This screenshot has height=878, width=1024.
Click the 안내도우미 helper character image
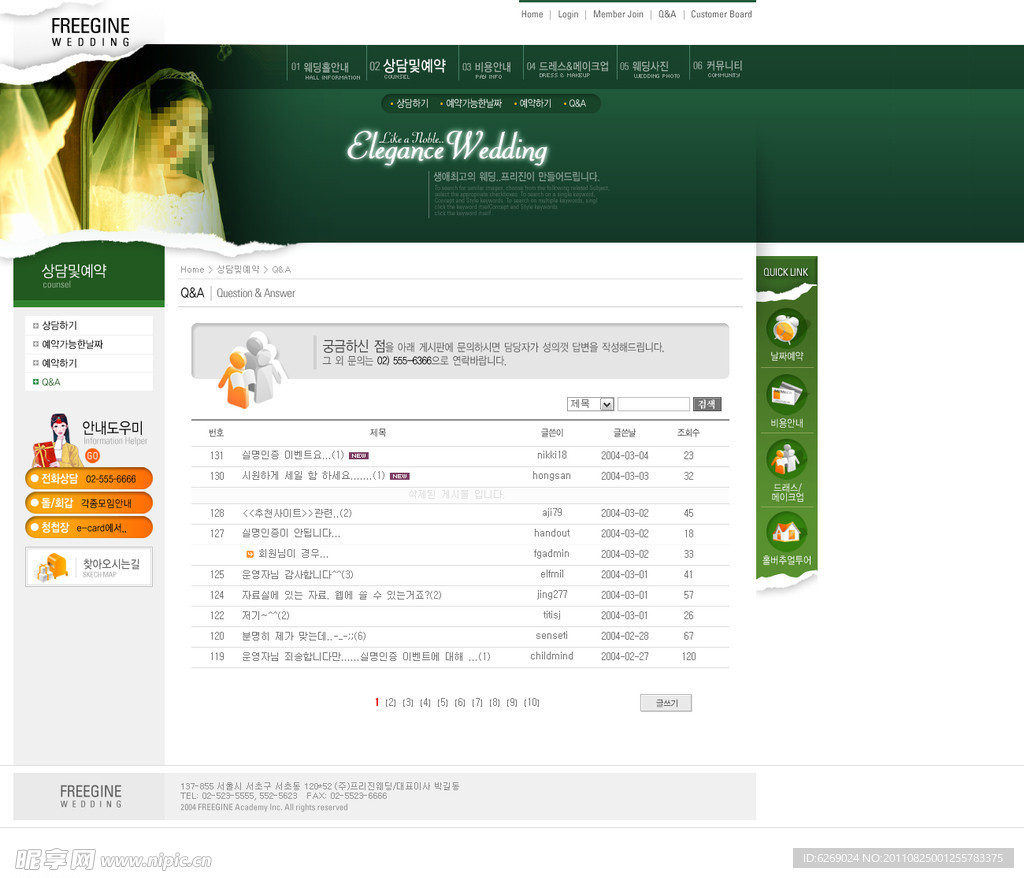coord(56,440)
